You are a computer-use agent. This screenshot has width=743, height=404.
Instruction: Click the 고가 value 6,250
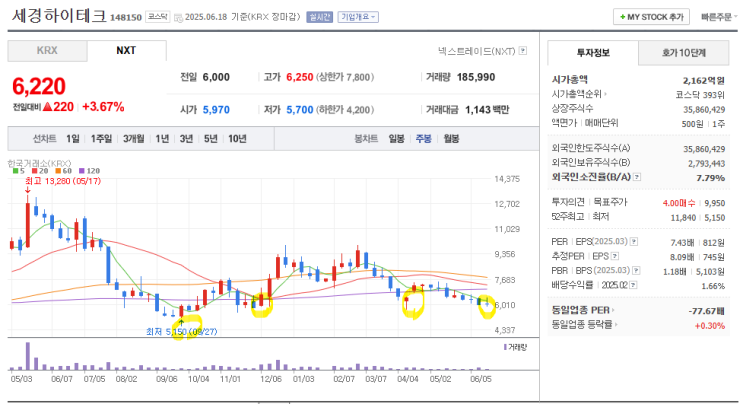coord(299,77)
